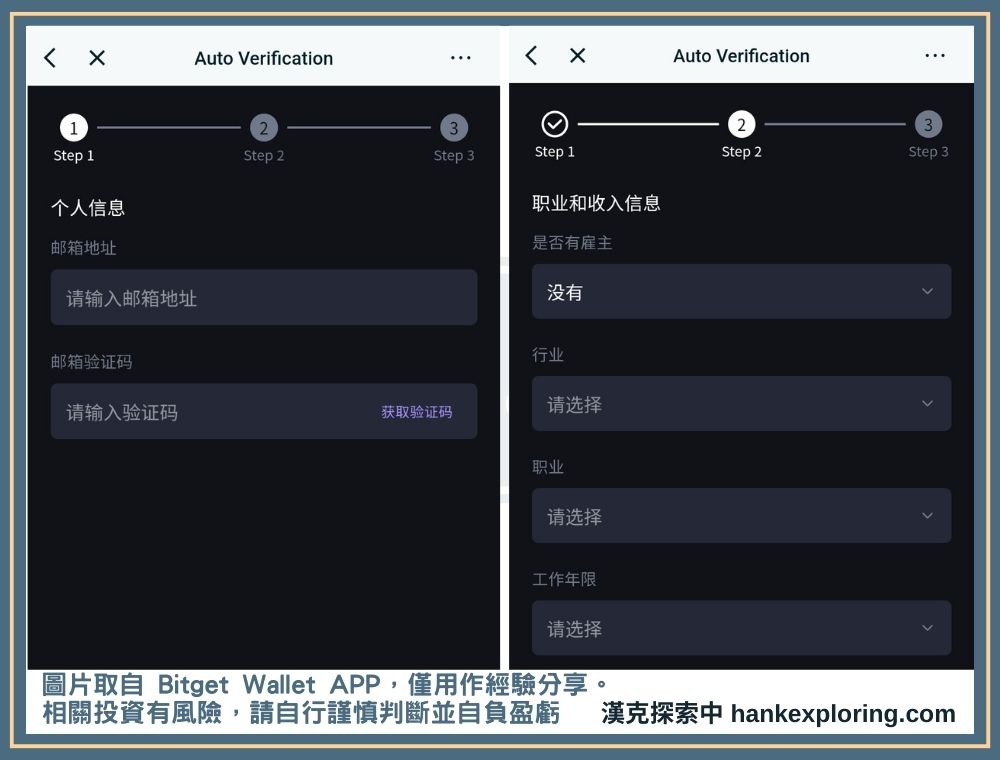Open the 是否有雇主 dropdown showing 没有

(x=741, y=291)
